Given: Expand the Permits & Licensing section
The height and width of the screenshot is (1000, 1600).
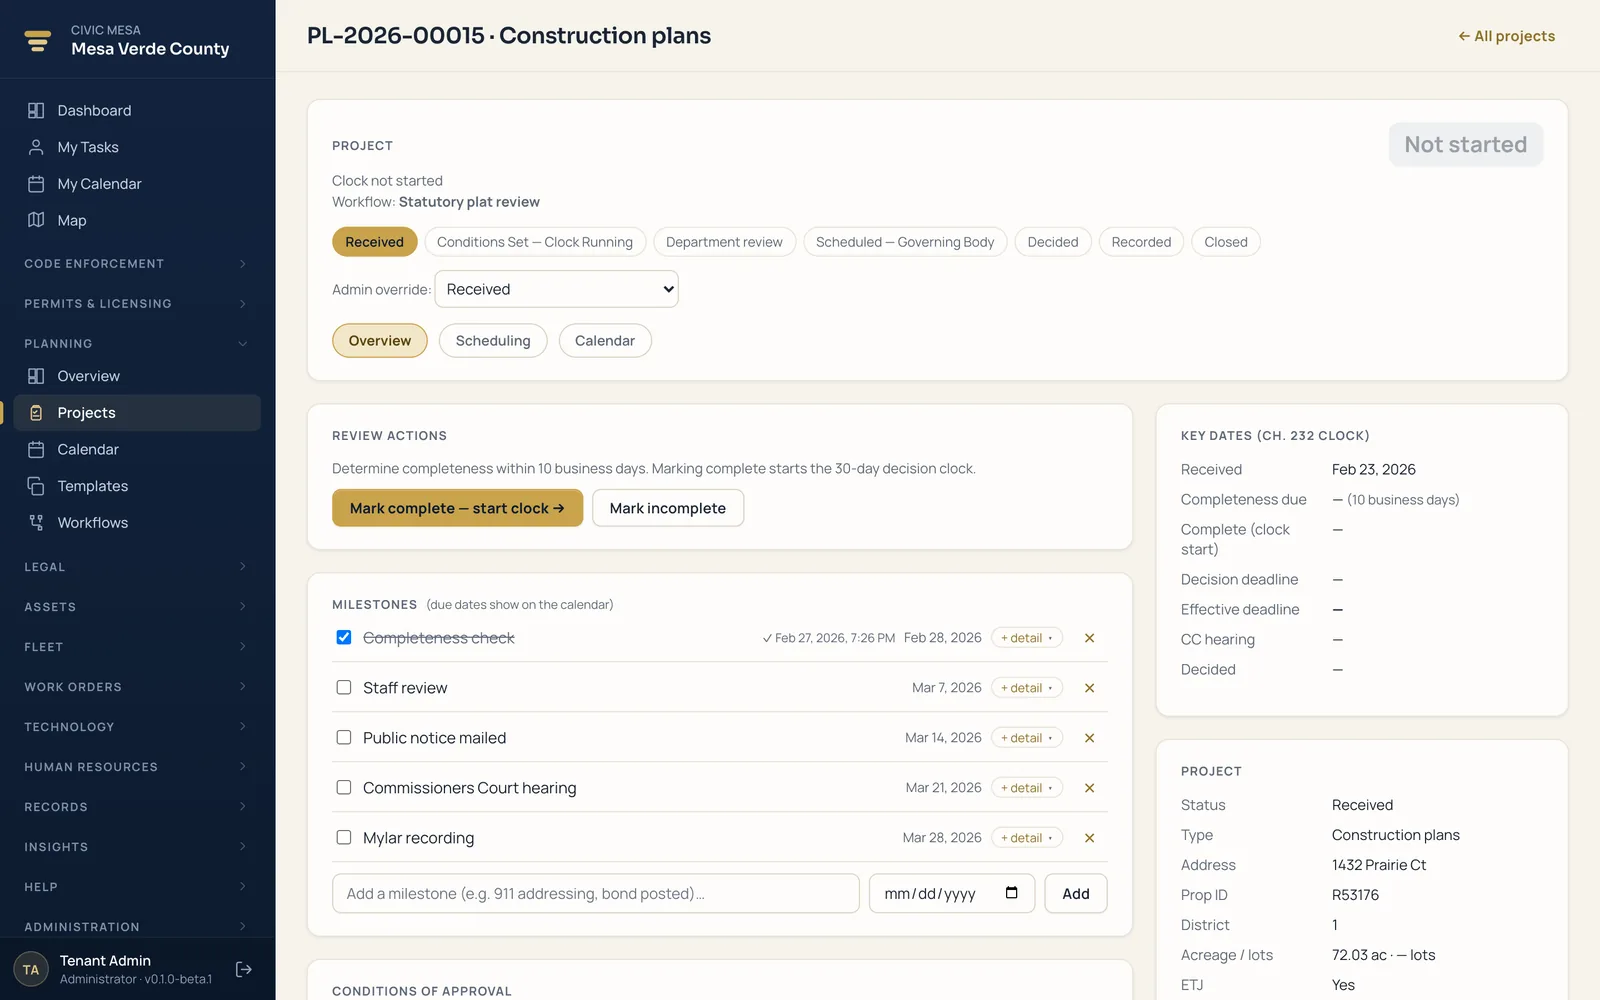Looking at the screenshot, I should [x=137, y=304].
